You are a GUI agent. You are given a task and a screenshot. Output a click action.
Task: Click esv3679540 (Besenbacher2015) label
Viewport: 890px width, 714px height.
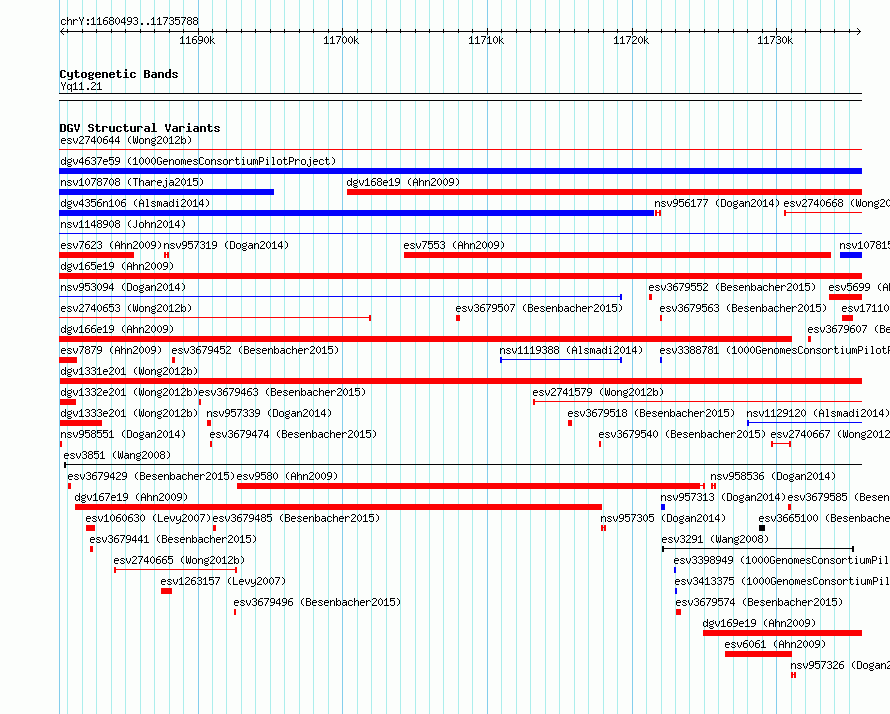[682, 434]
